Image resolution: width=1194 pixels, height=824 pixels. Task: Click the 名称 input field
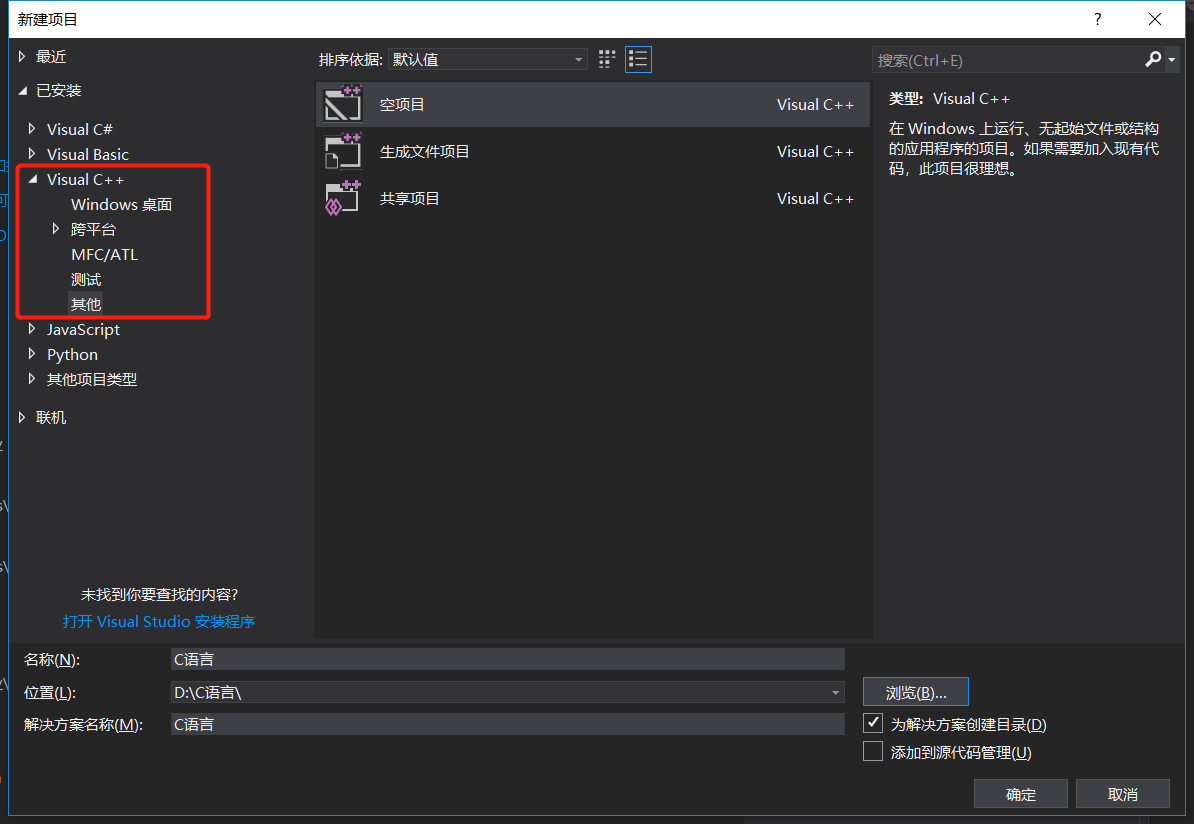point(508,660)
